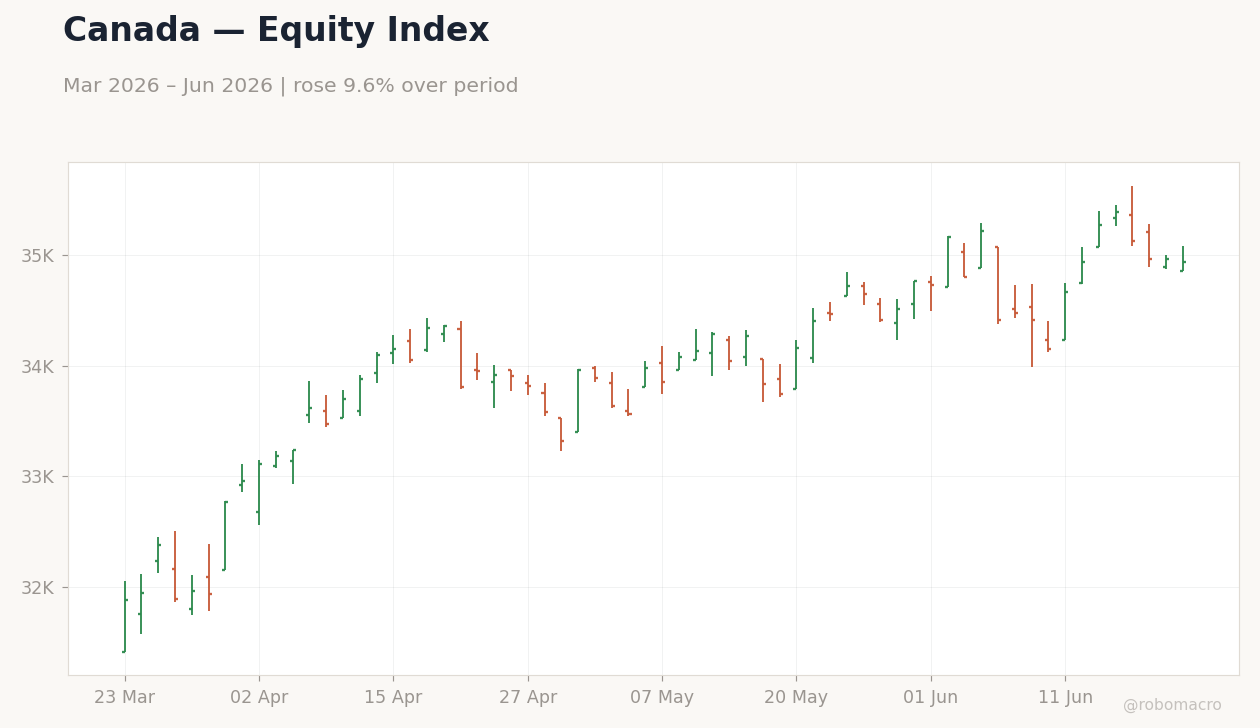Click the '11 Jun' x-axis date label
Screen dimensions: 1260x728
(1065, 698)
